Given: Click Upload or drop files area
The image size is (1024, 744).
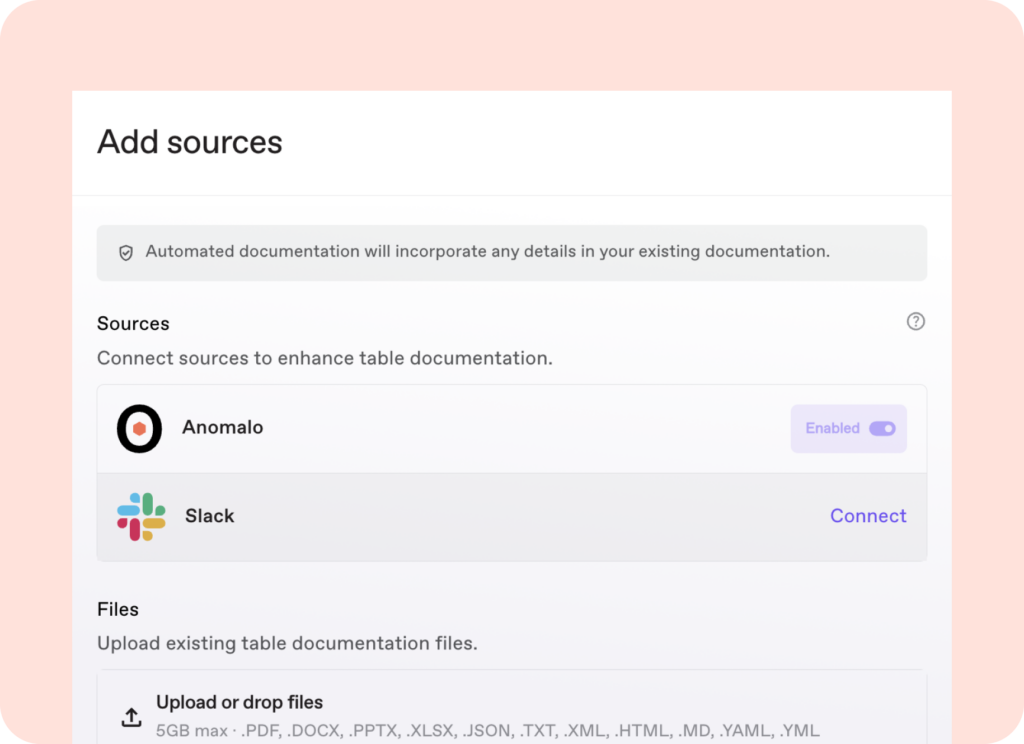Looking at the screenshot, I should tap(512, 708).
